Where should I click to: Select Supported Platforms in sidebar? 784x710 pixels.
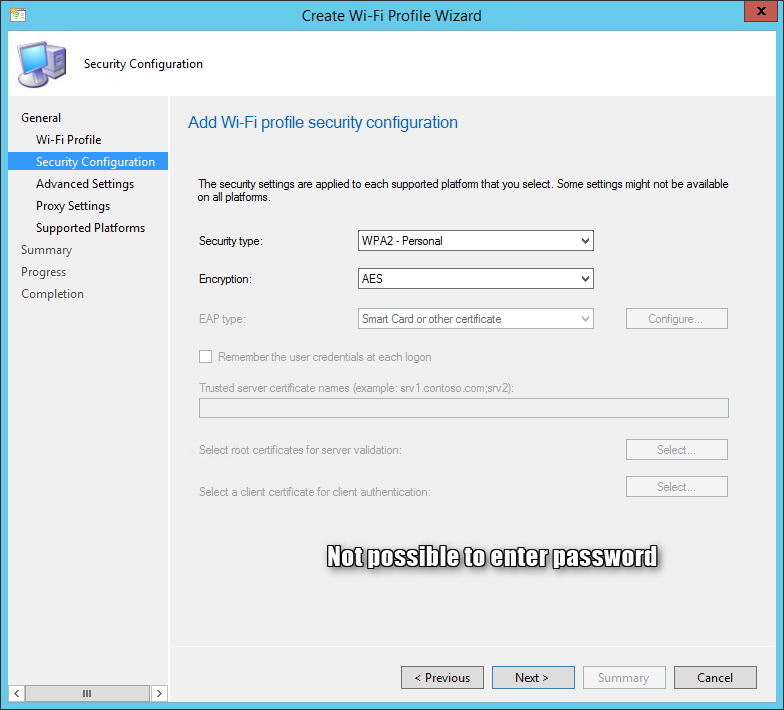coord(90,228)
